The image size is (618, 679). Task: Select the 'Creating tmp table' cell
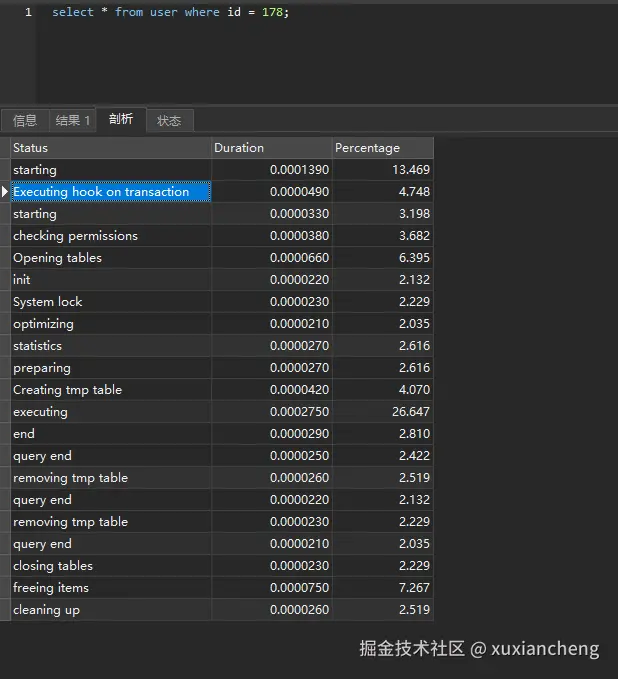tap(111, 390)
